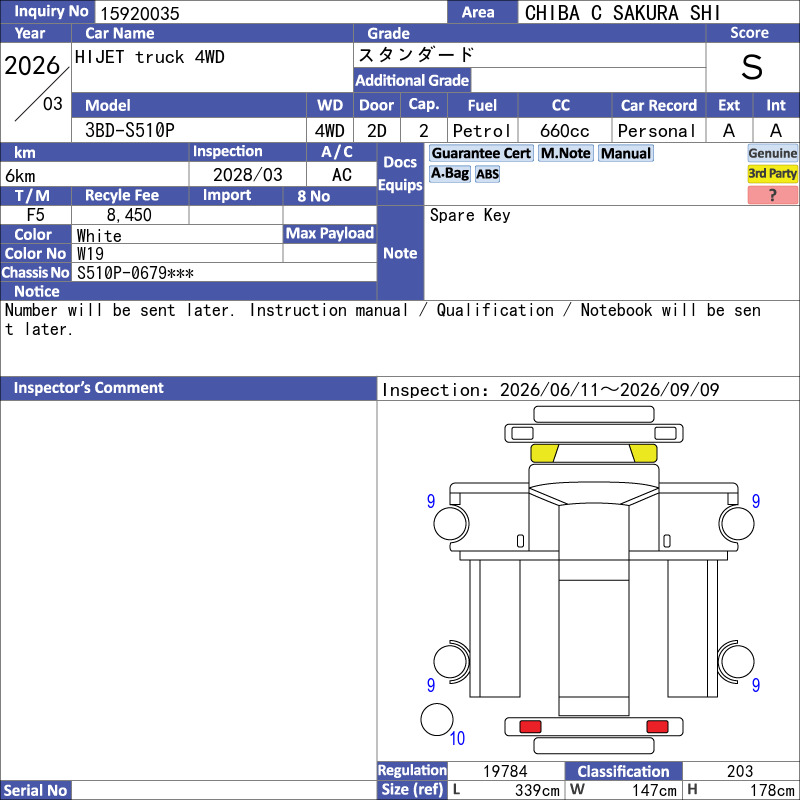Click the height value 178cm
The image size is (800, 800).
pos(772,790)
